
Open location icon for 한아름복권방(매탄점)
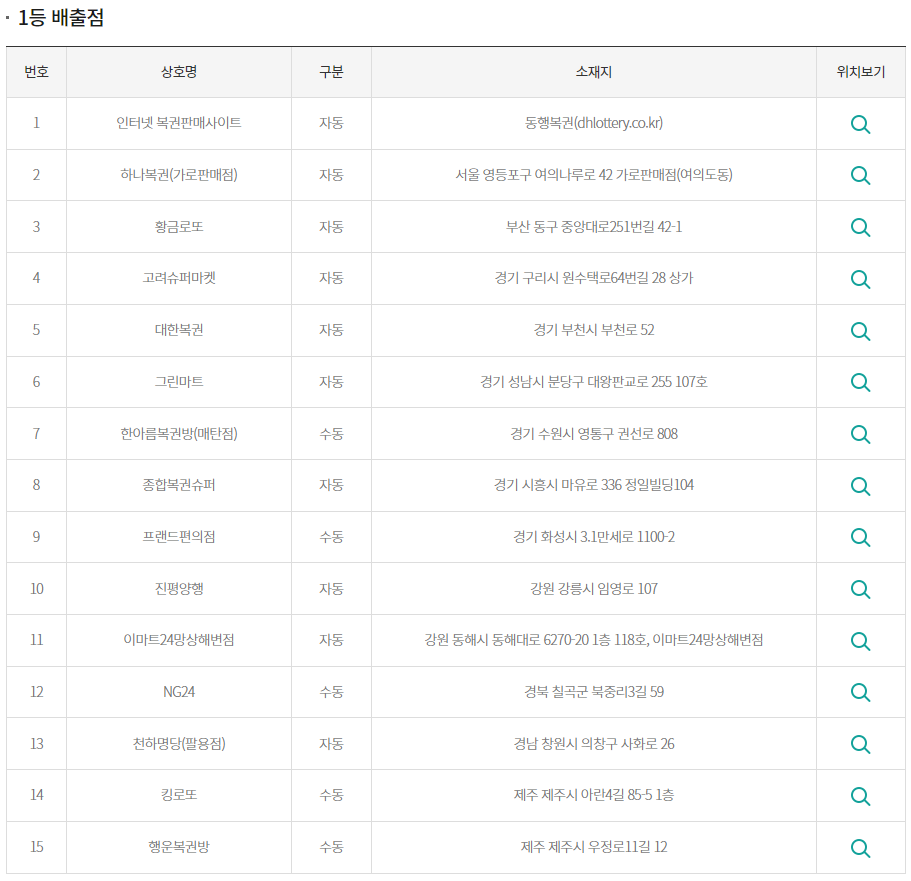[860, 434]
